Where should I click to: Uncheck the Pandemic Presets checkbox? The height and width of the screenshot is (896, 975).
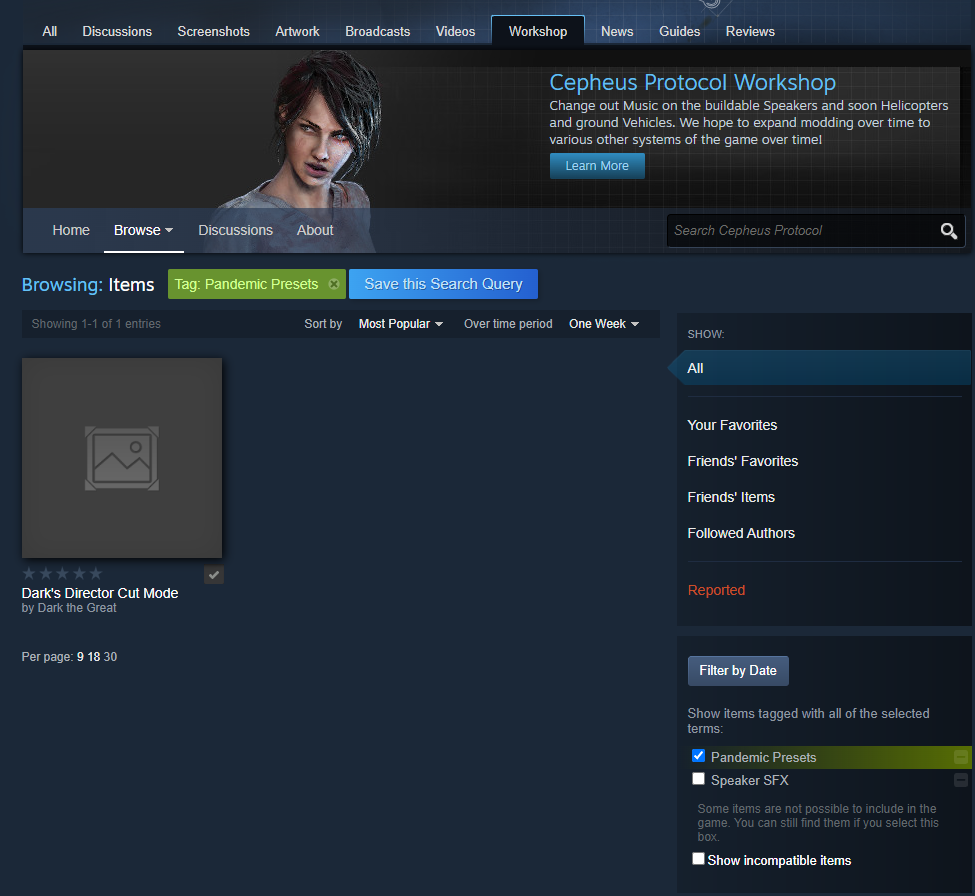pos(698,756)
